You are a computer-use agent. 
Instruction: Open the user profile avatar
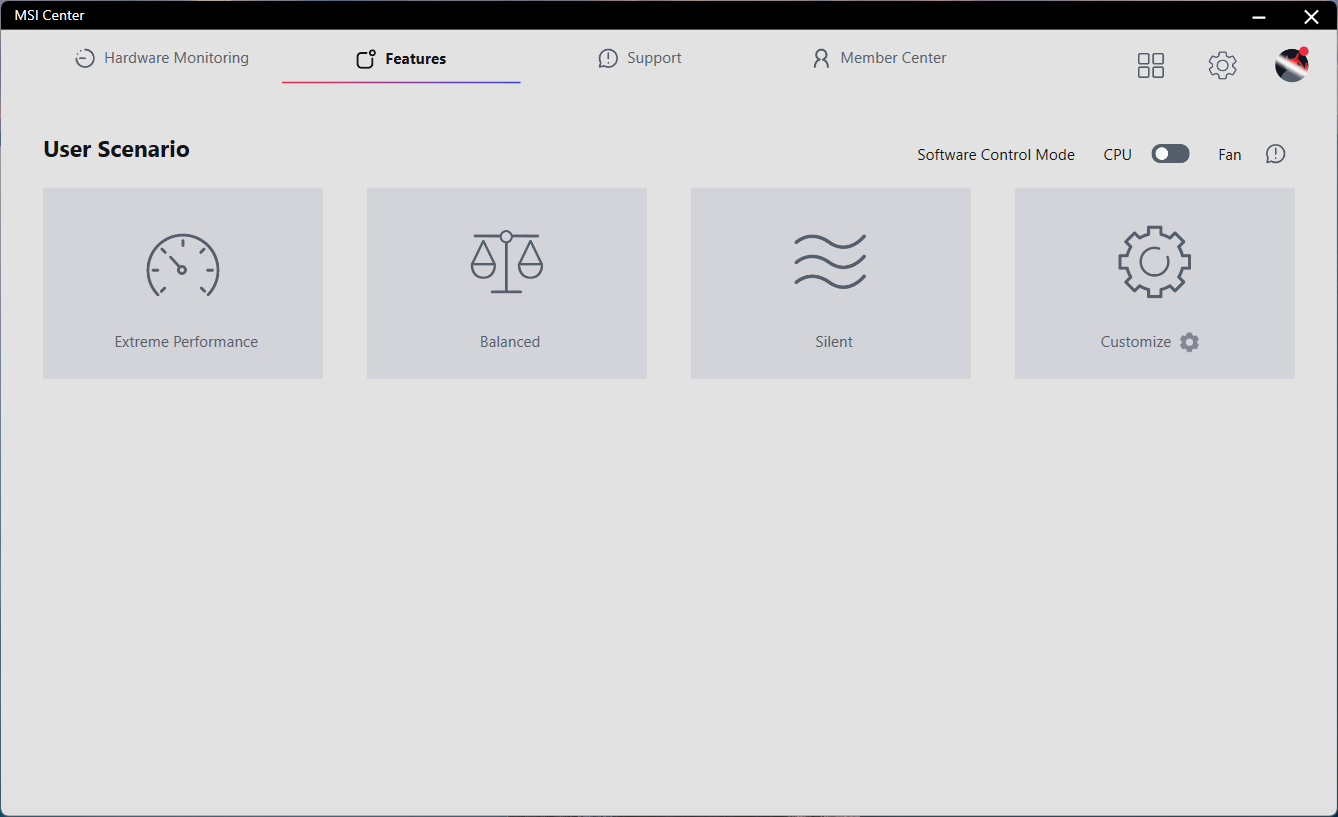[x=1292, y=65]
